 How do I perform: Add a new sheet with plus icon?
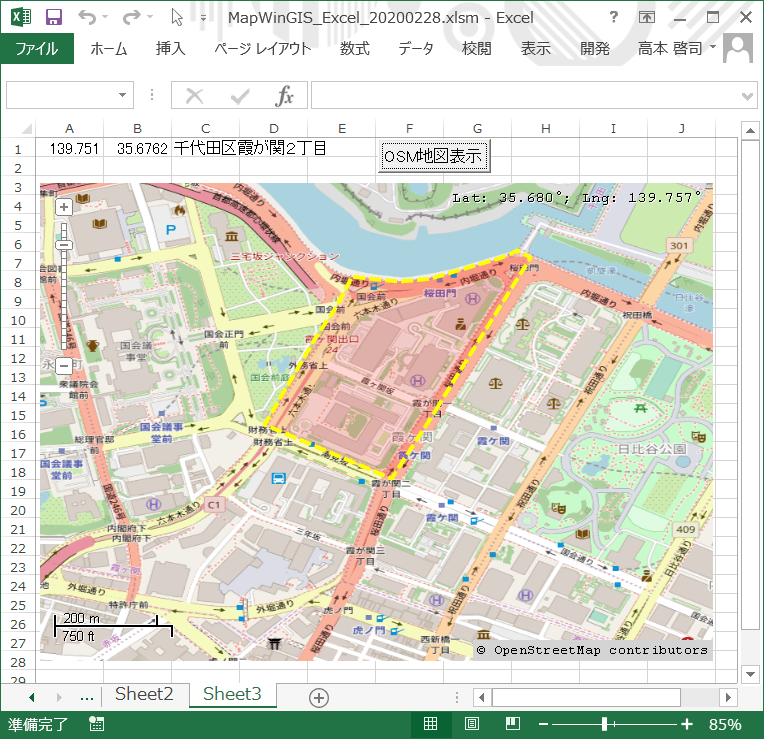[319, 698]
